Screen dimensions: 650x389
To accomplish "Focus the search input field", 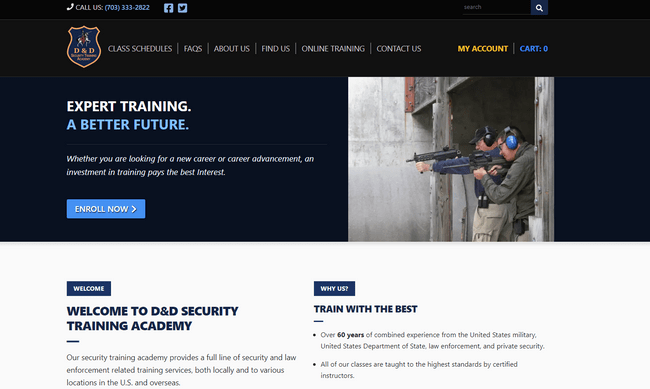I will click(x=497, y=7).
